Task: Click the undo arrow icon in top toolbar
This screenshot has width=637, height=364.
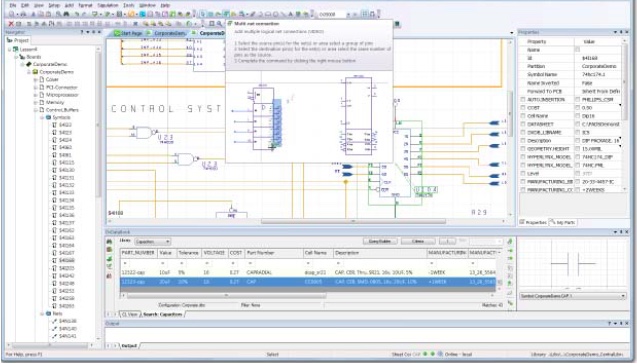Action: [77, 14]
